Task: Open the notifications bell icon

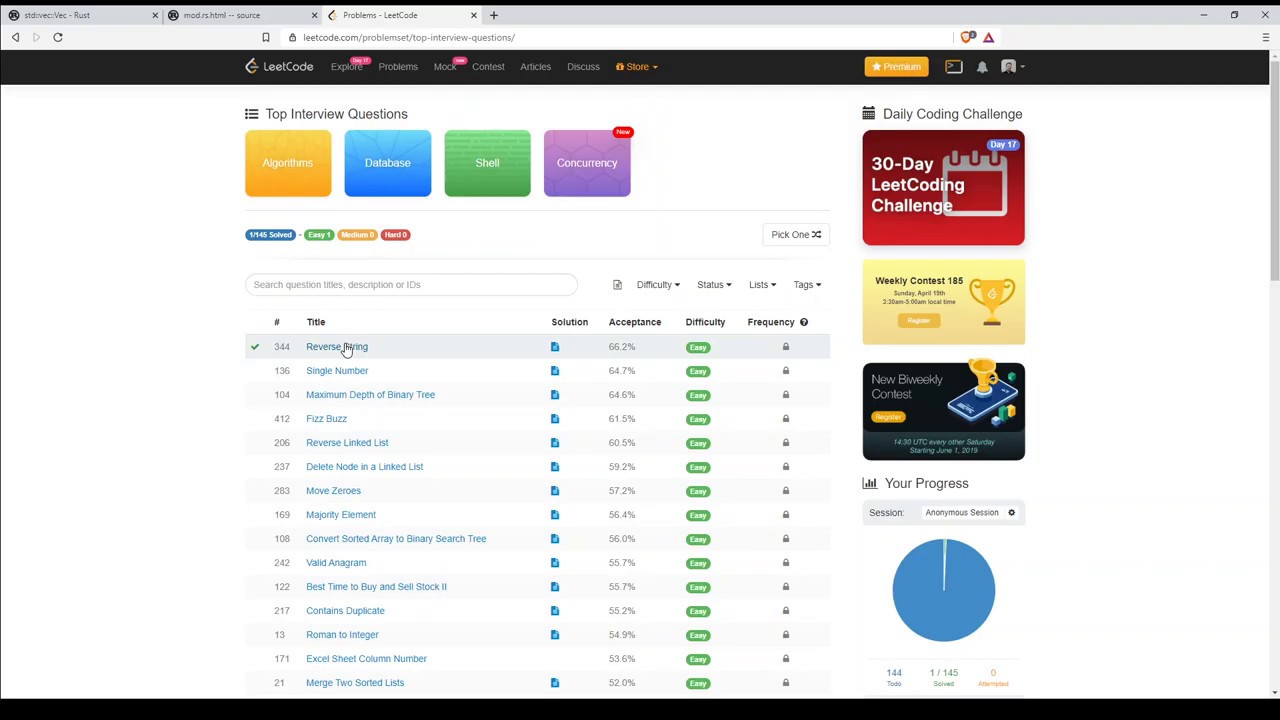Action: [x=982, y=67]
